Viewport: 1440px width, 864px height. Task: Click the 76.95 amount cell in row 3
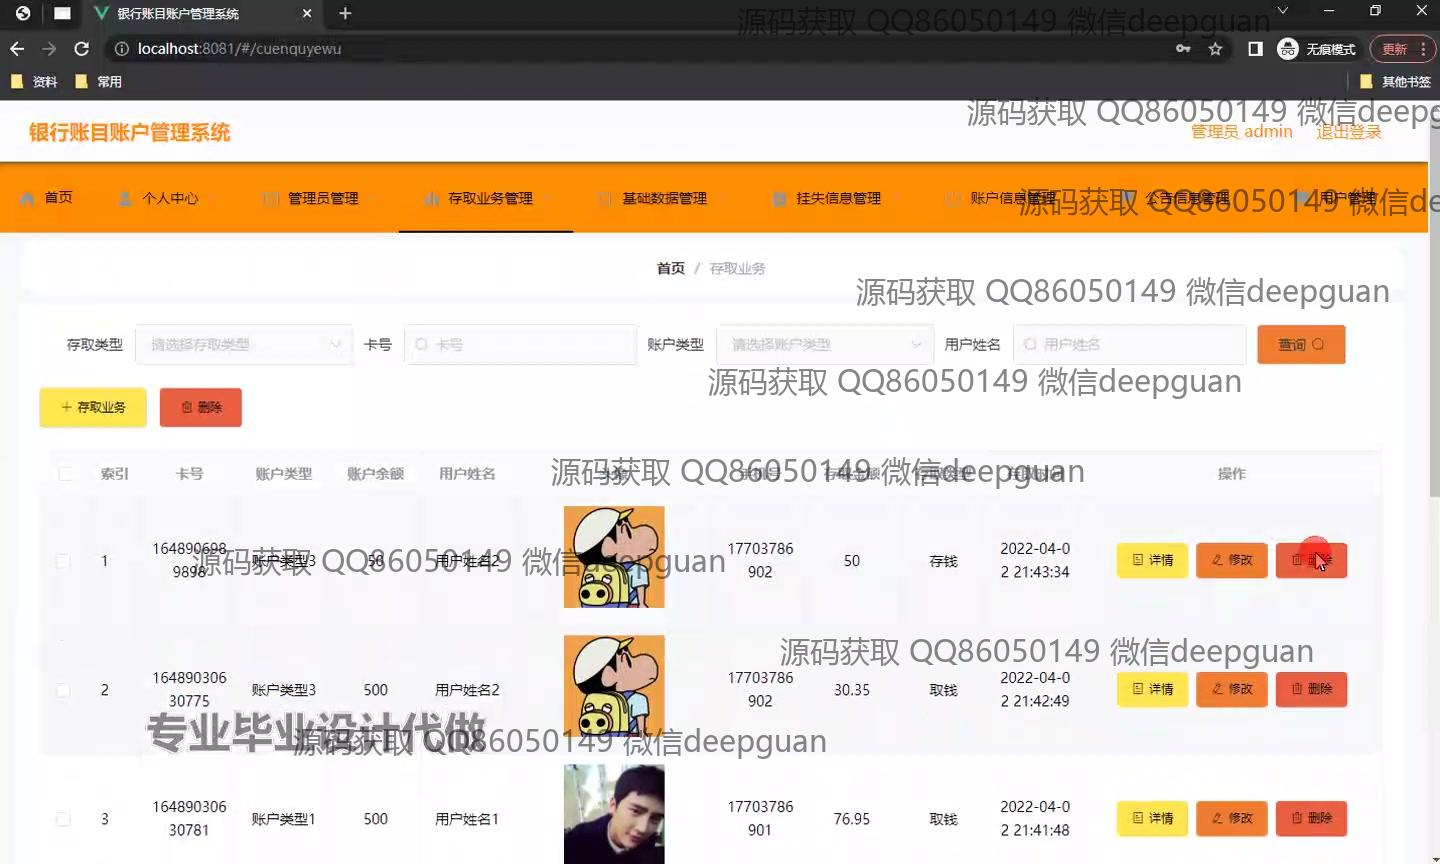[x=852, y=819]
